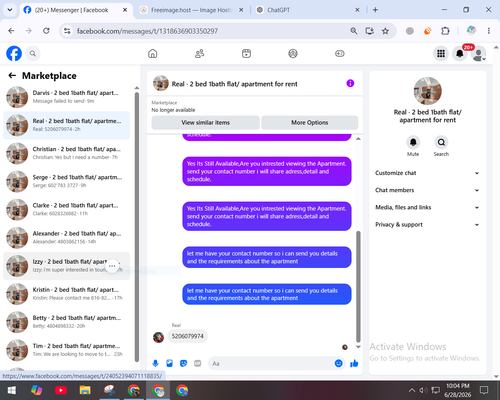The height and width of the screenshot is (400, 500).
Task: Open browser extensions puzzle icon
Action: click(445, 31)
